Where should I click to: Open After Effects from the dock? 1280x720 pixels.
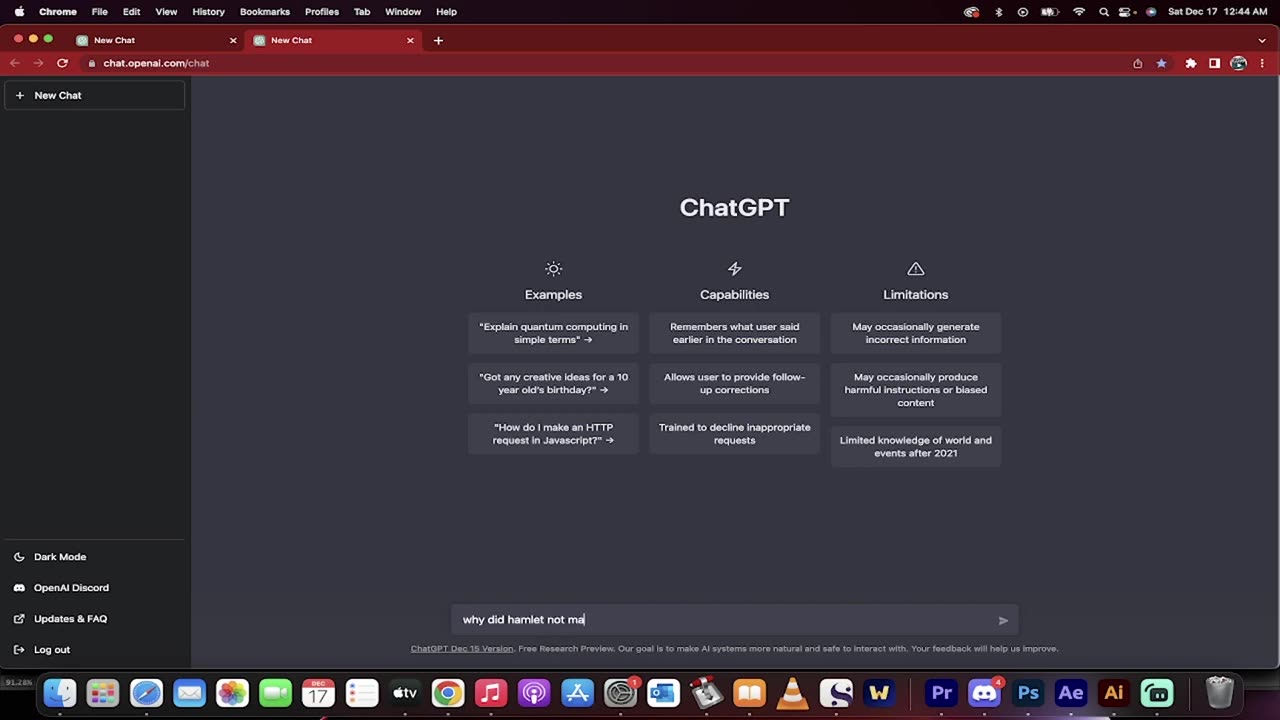click(x=1070, y=693)
